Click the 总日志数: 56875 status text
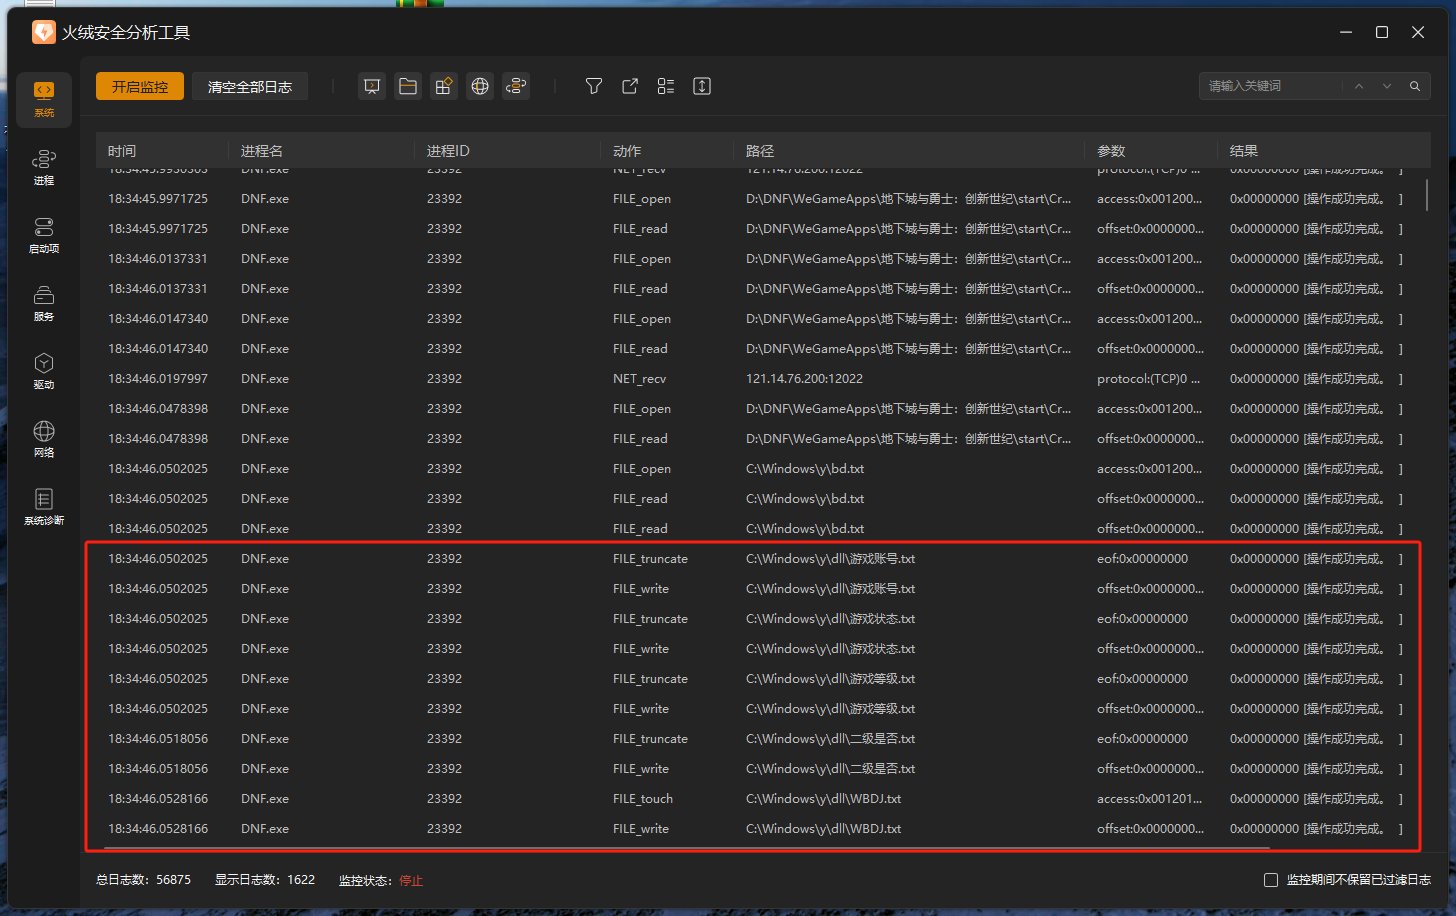 tap(143, 880)
